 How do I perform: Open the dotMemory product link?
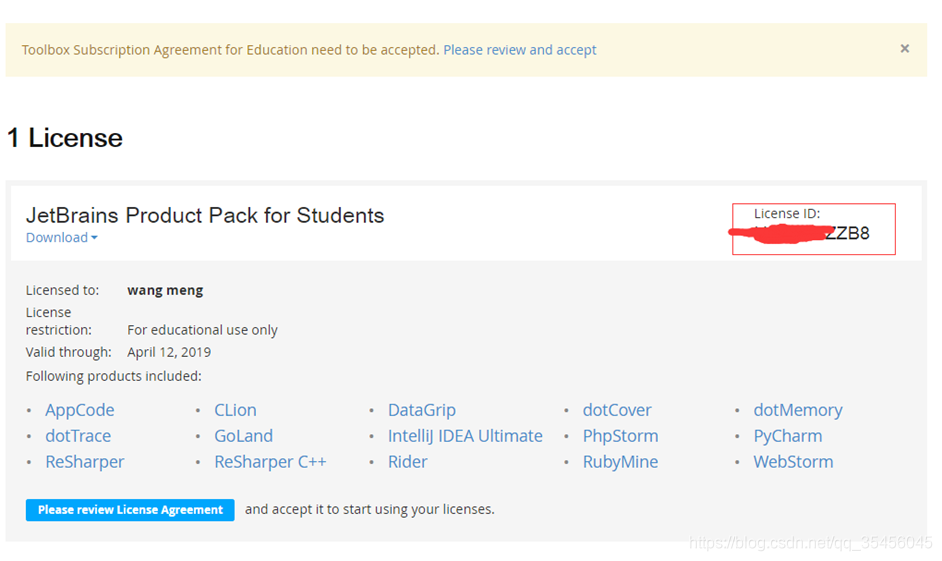pyautogui.click(x=798, y=410)
